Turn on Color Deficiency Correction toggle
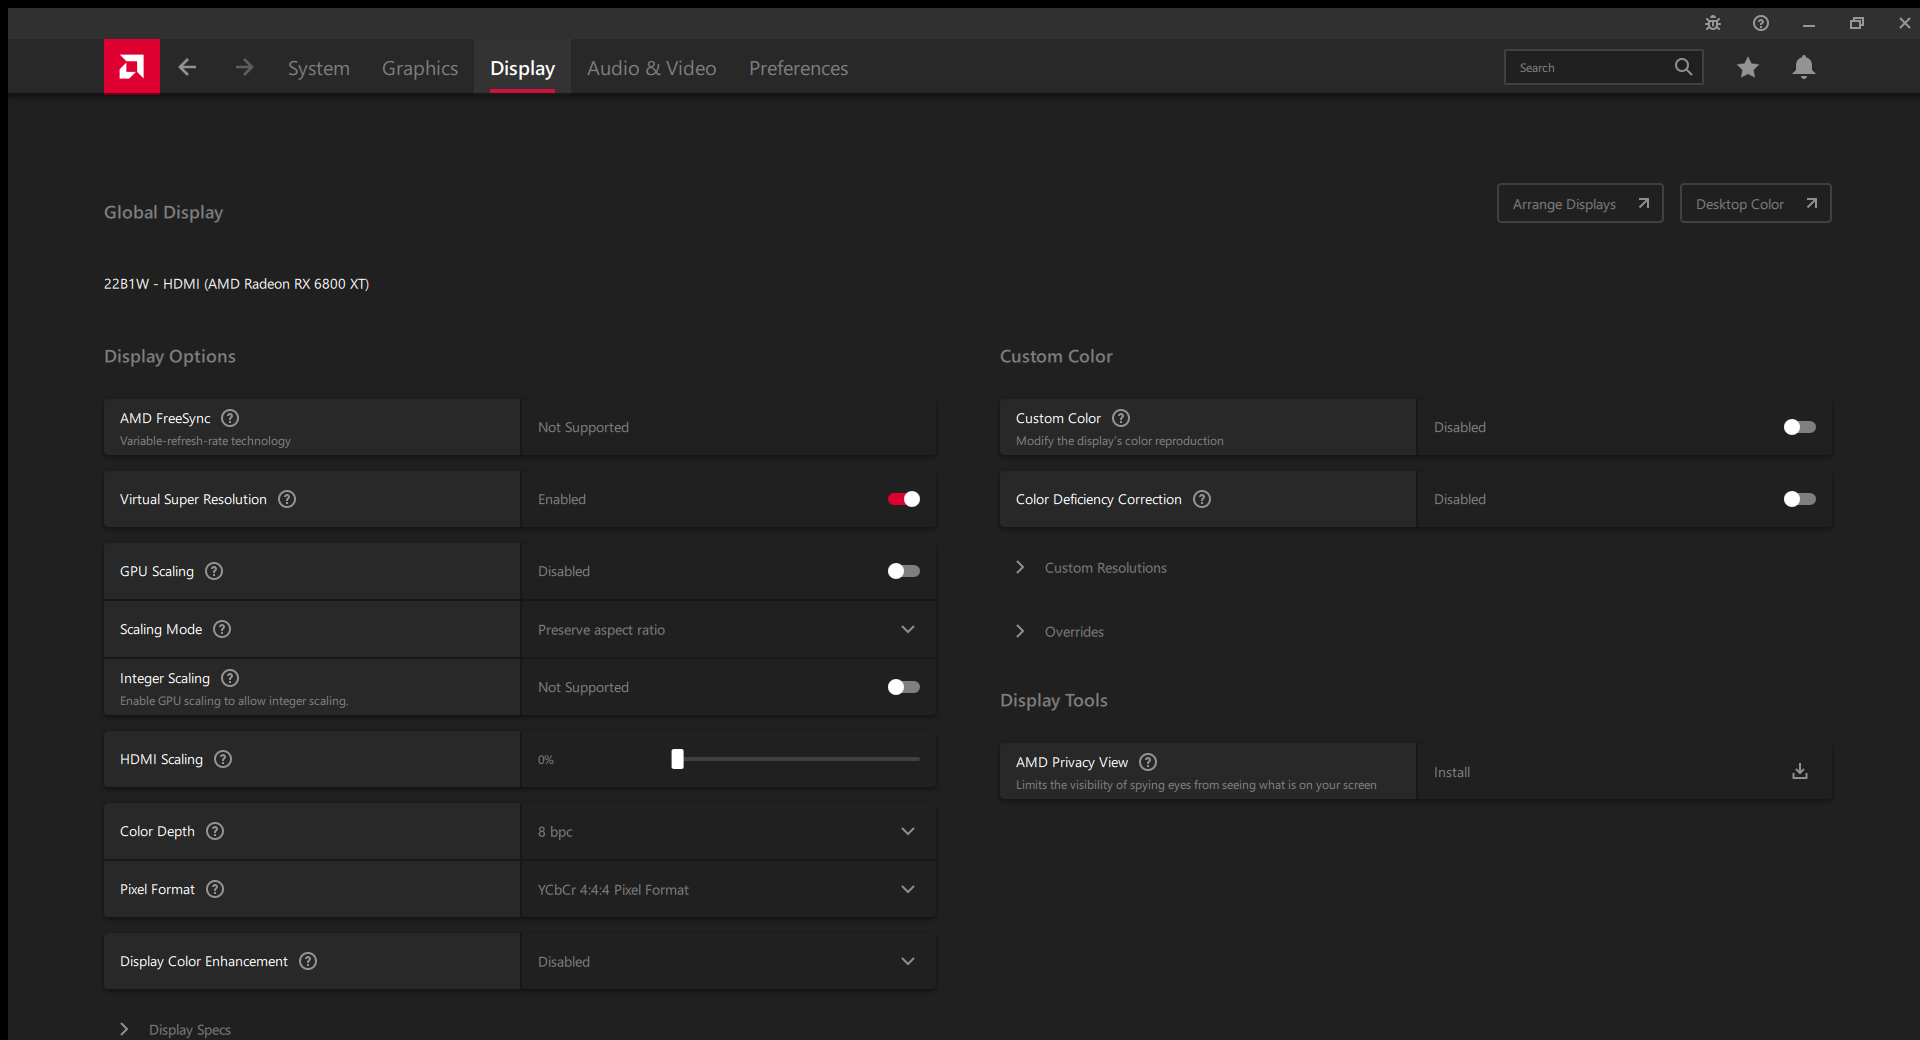Viewport: 1920px width, 1040px height. coord(1799,499)
